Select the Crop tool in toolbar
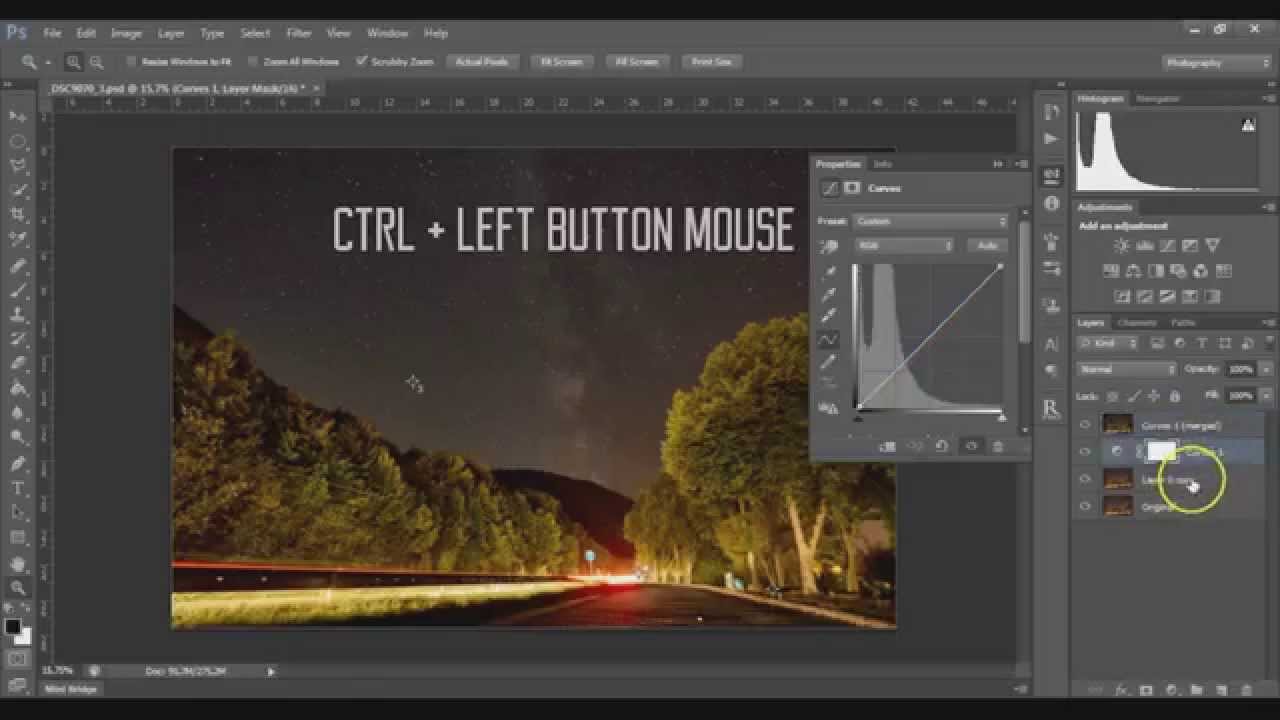1280x720 pixels. point(18,215)
